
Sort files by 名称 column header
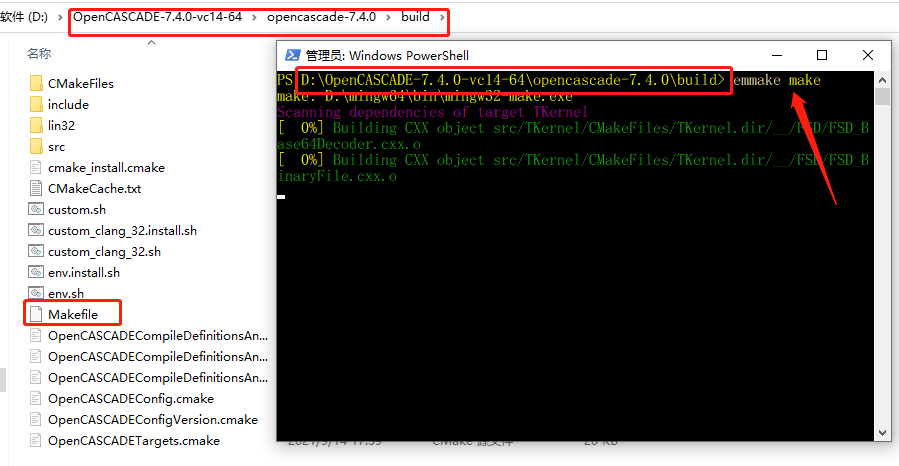39,53
